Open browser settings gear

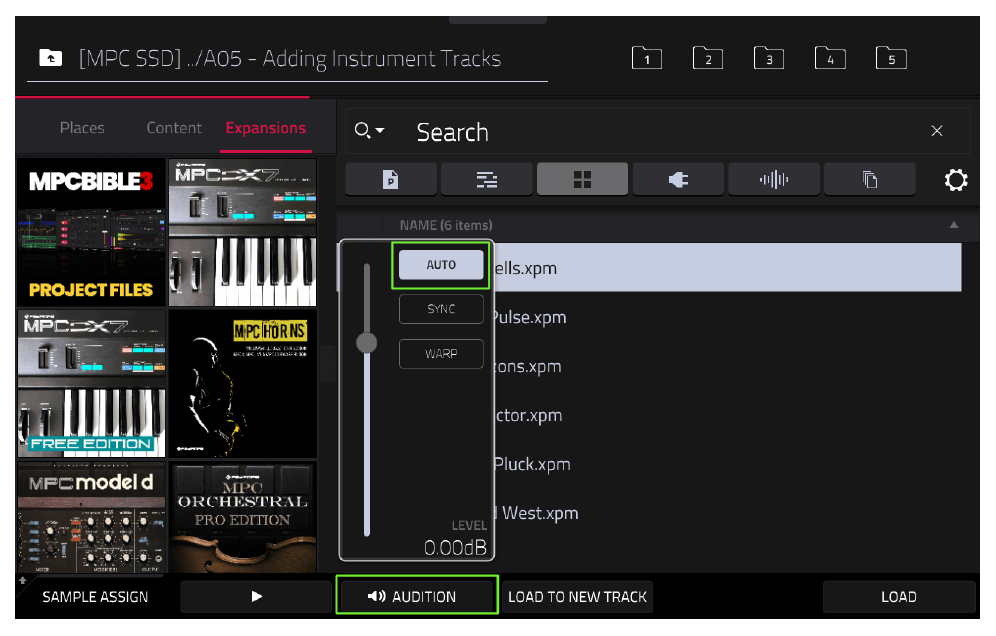click(x=955, y=180)
